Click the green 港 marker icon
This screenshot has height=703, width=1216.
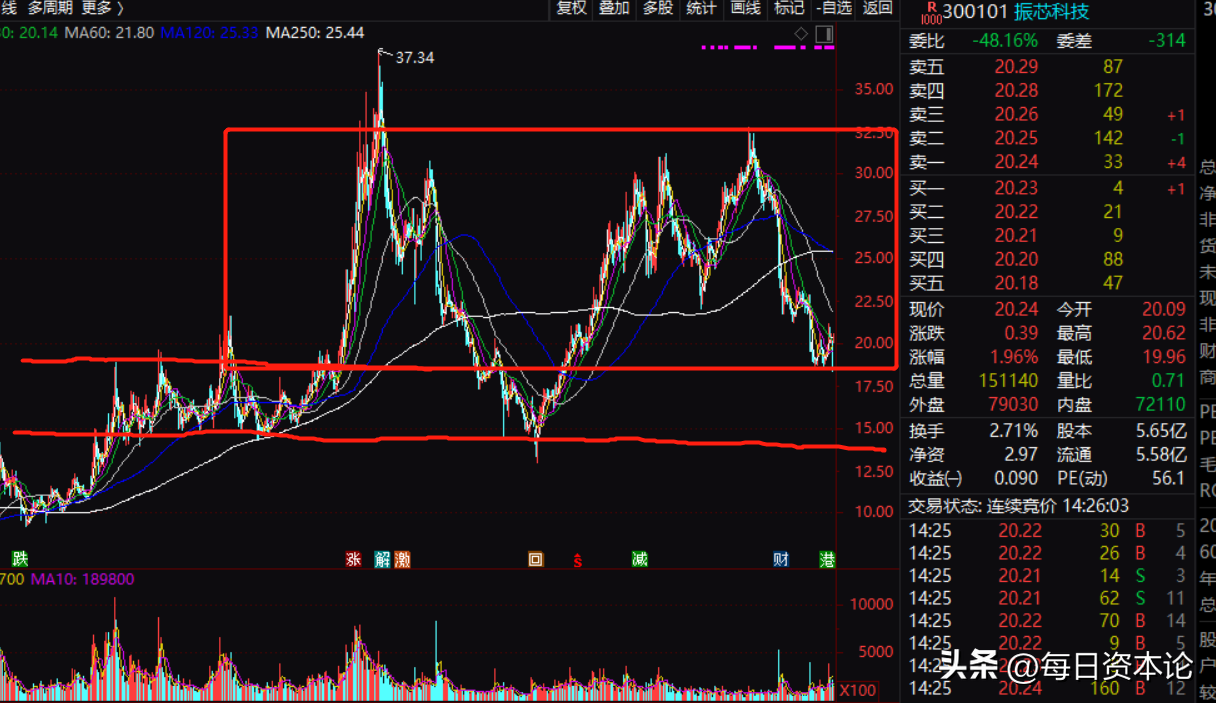tap(826, 559)
